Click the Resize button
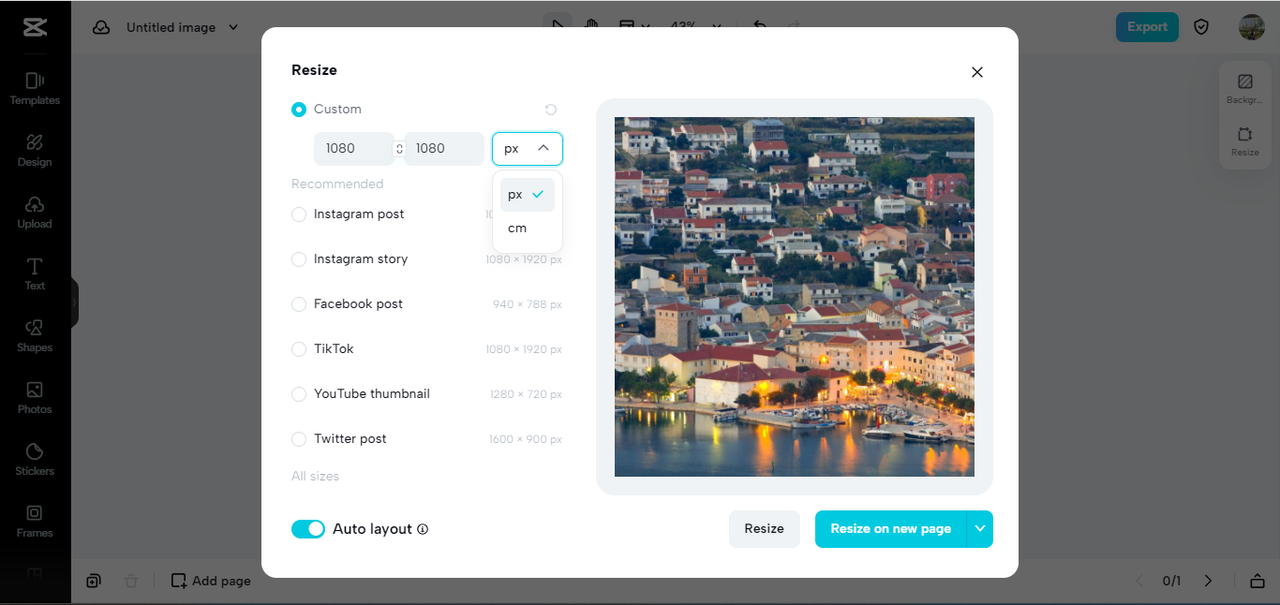1280x605 pixels. coord(764,529)
